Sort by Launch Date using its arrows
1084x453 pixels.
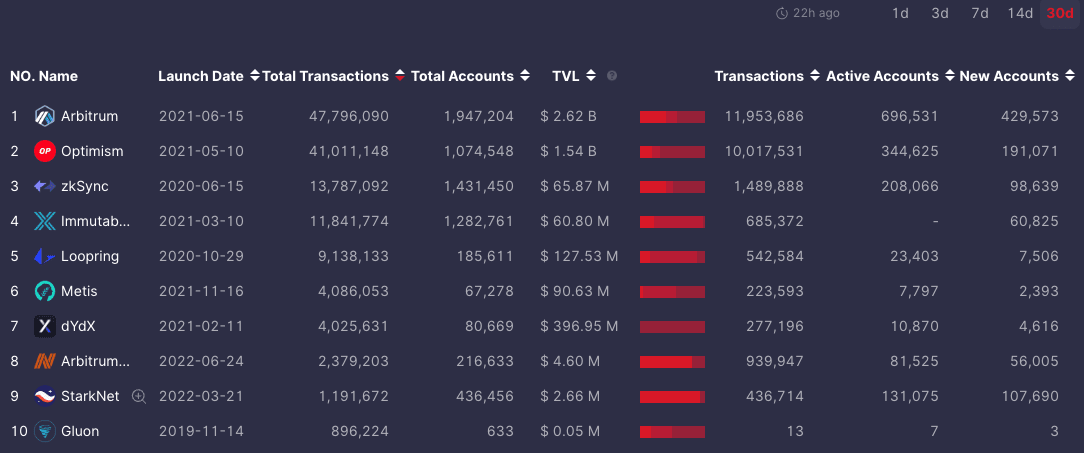[255, 76]
